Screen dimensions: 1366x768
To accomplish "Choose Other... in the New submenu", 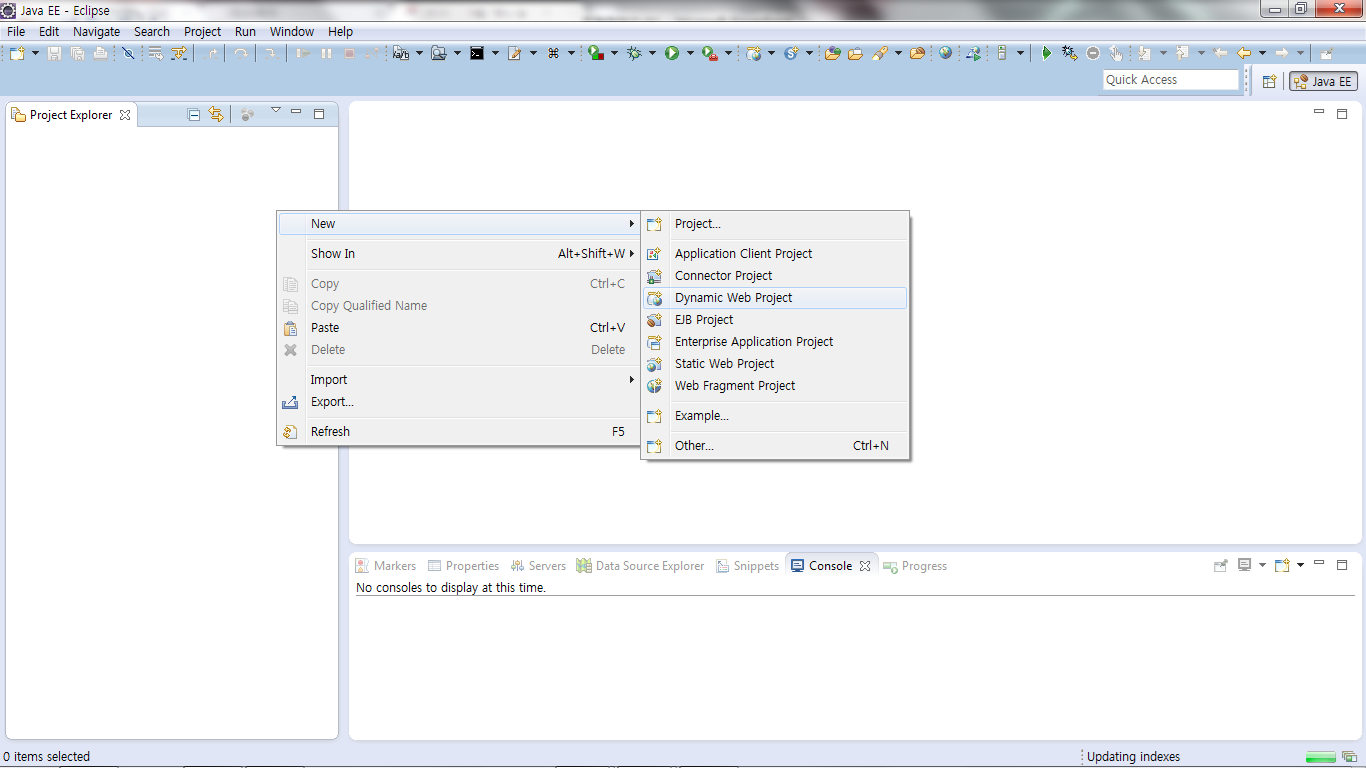I will click(x=694, y=446).
